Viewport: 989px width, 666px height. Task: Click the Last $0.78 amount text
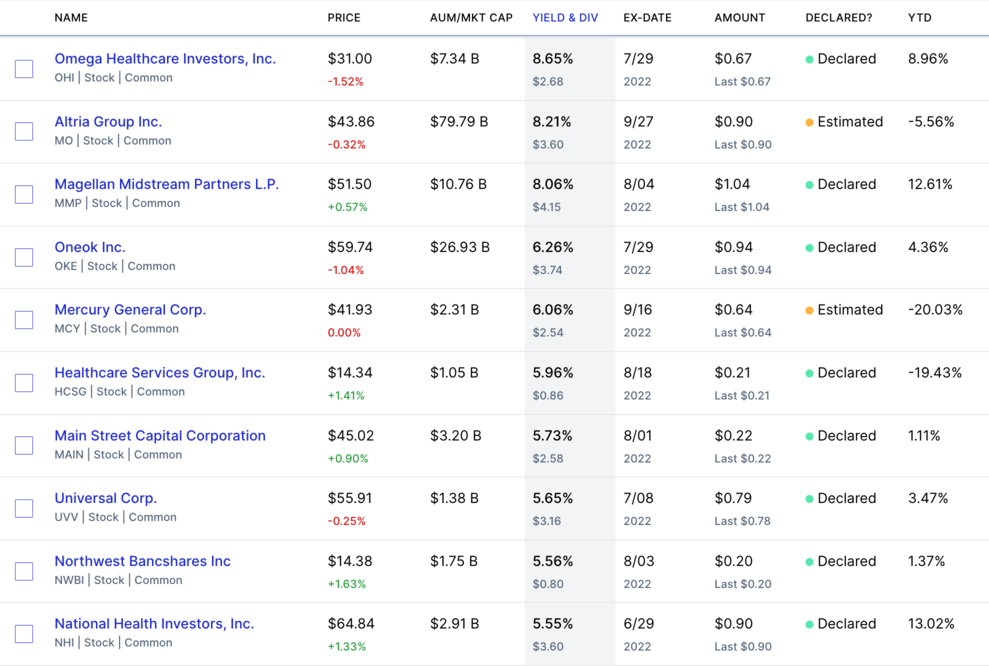tap(742, 521)
